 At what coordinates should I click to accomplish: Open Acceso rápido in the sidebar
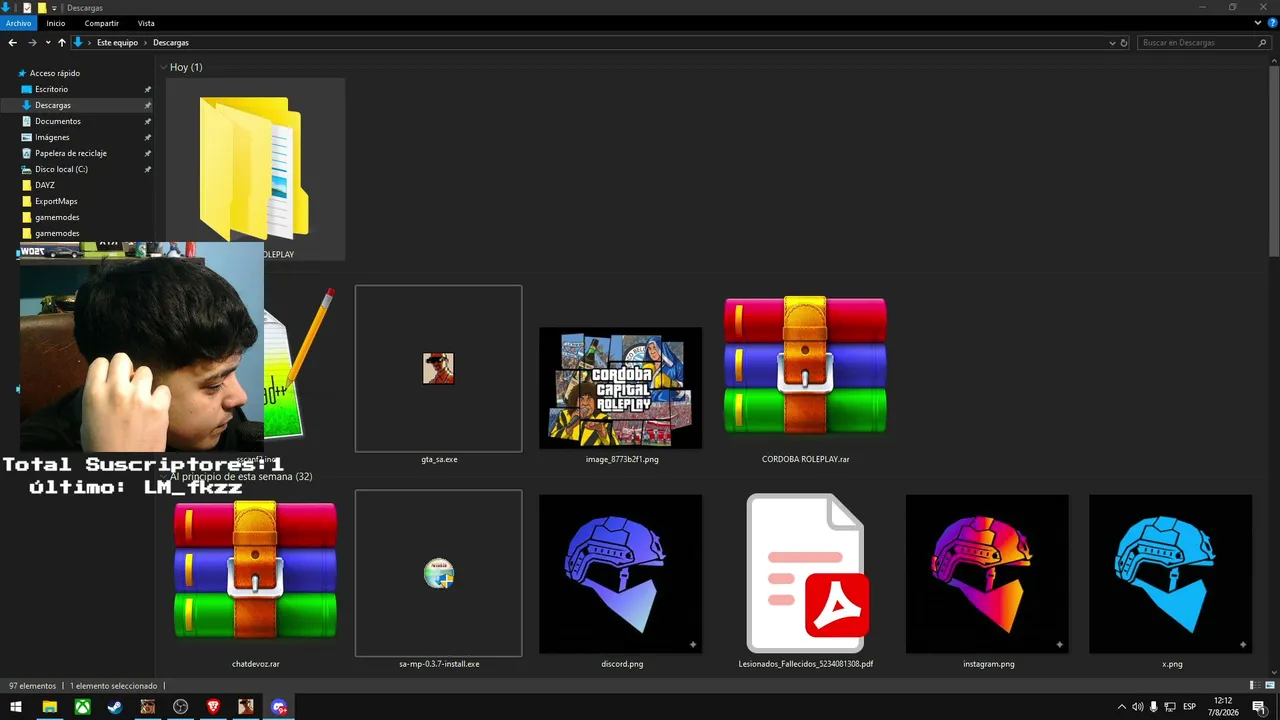(55, 73)
